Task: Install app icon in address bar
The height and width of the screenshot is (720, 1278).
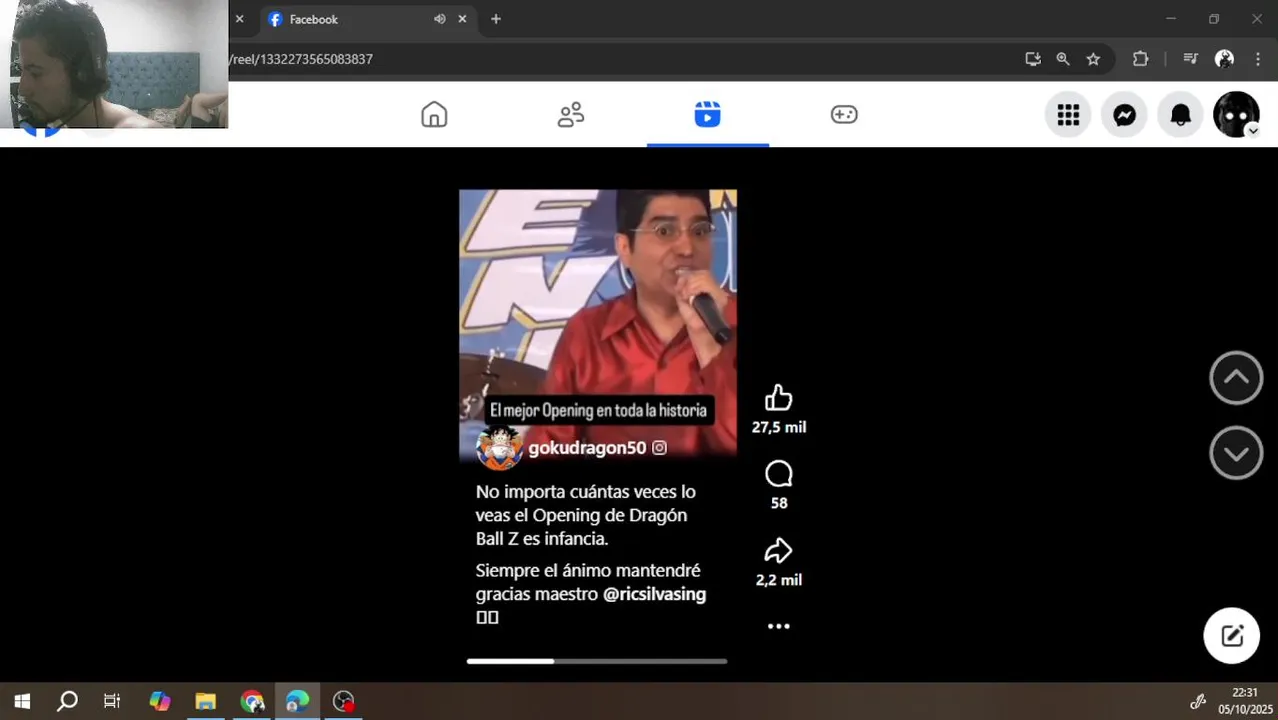Action: [1033, 59]
